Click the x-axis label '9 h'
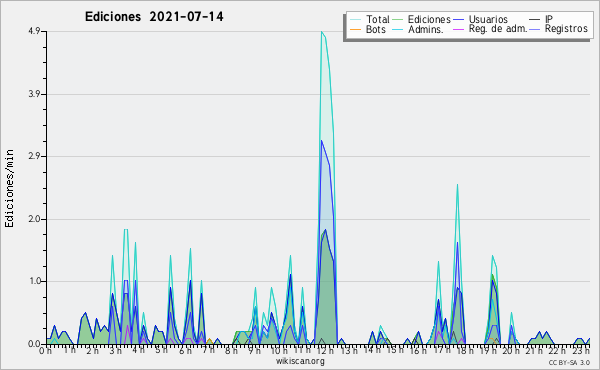This screenshot has height=370, width=600. click(x=254, y=350)
